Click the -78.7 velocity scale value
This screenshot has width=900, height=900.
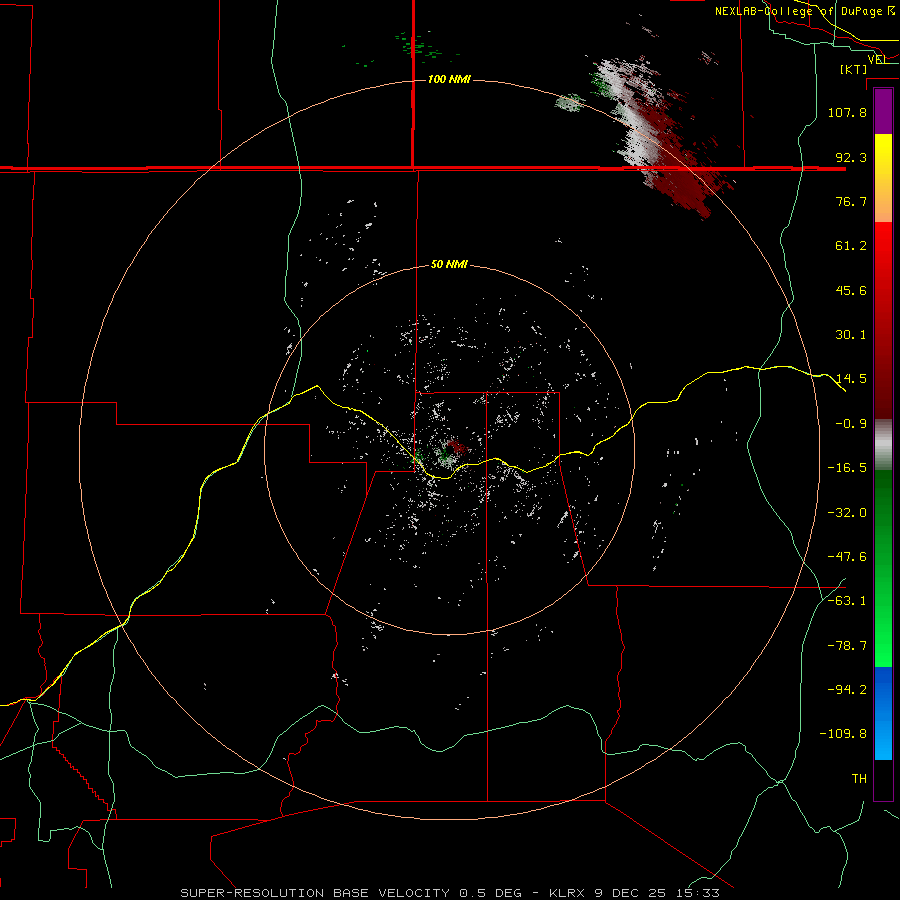point(847,646)
